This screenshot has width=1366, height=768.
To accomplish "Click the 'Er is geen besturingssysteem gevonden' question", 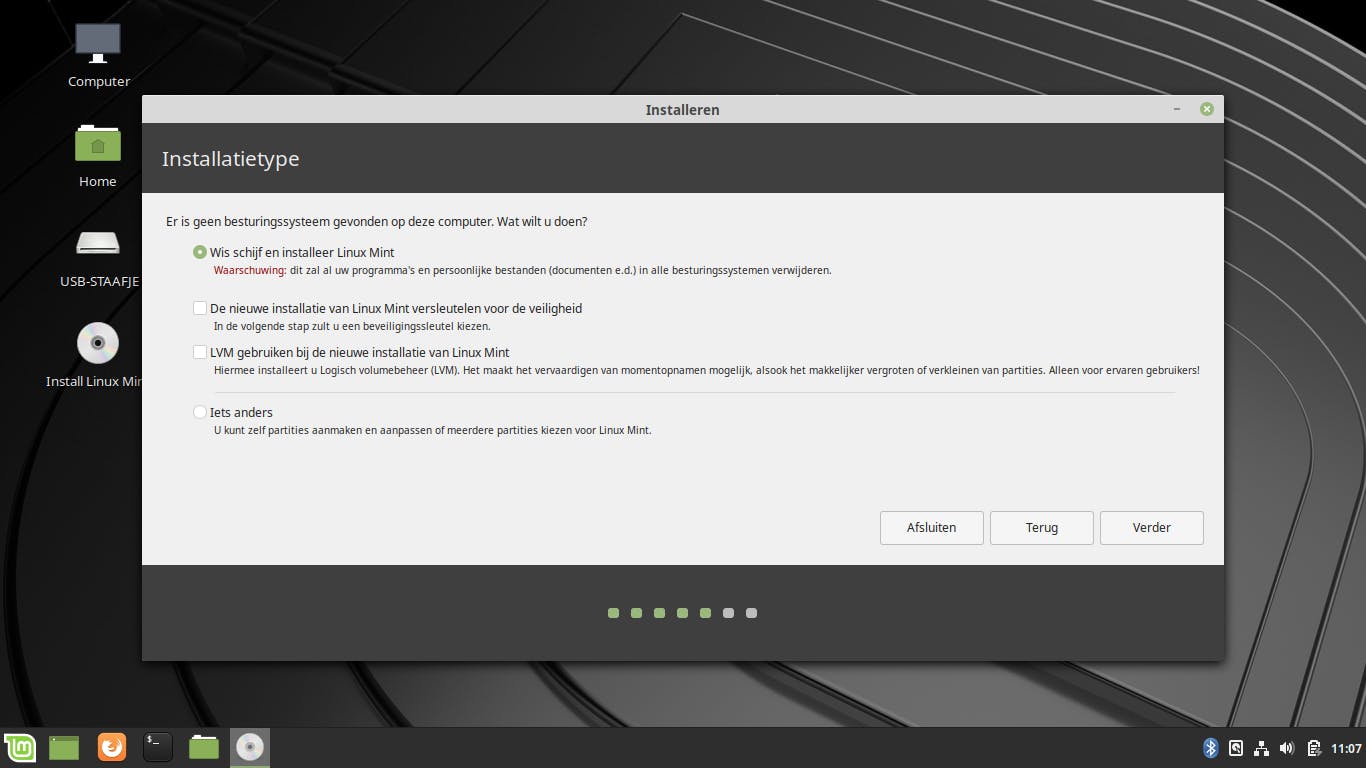I will 377,221.
